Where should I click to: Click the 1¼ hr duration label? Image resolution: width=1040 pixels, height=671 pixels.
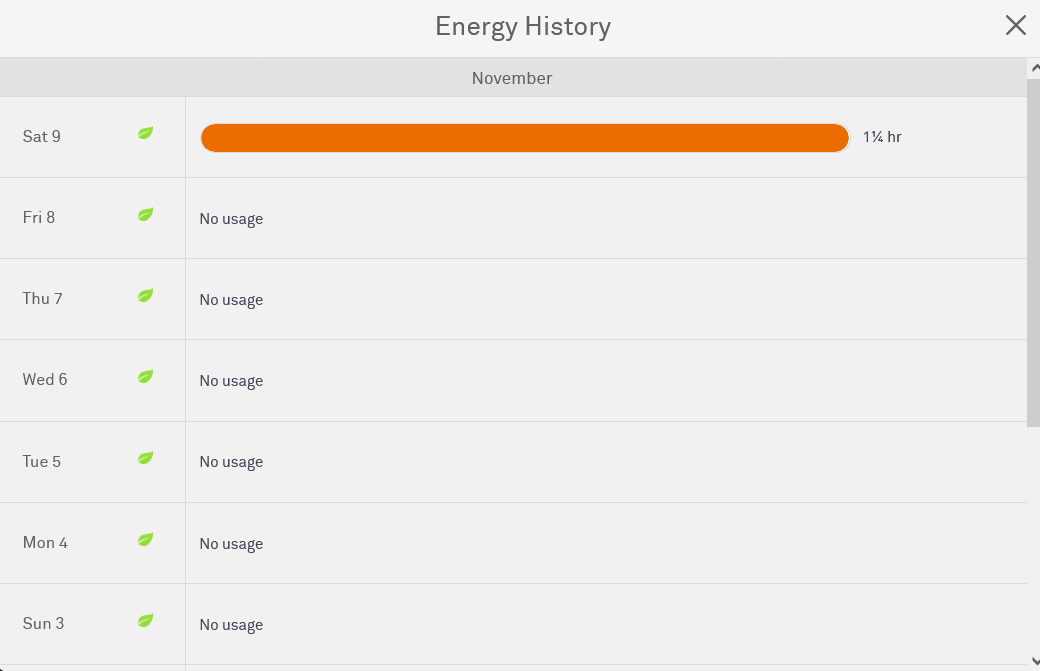pyautogui.click(x=882, y=137)
